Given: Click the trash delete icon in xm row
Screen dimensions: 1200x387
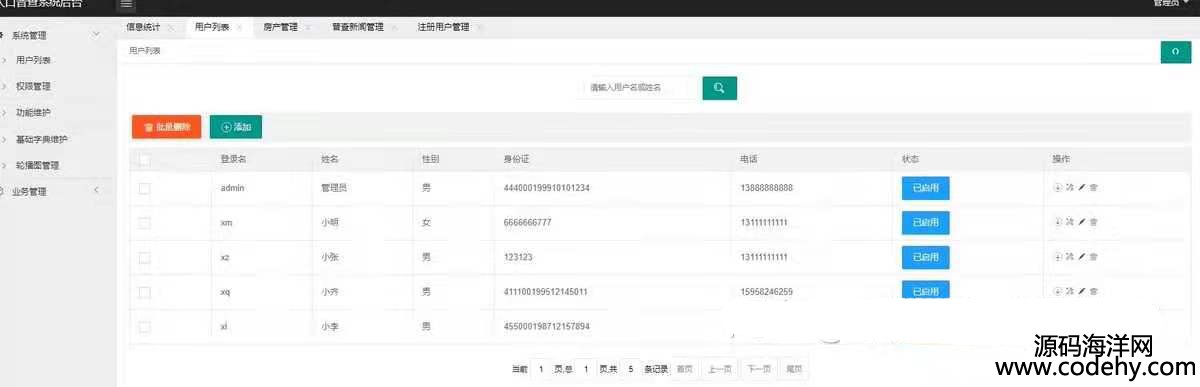Looking at the screenshot, I should click(1093, 222).
